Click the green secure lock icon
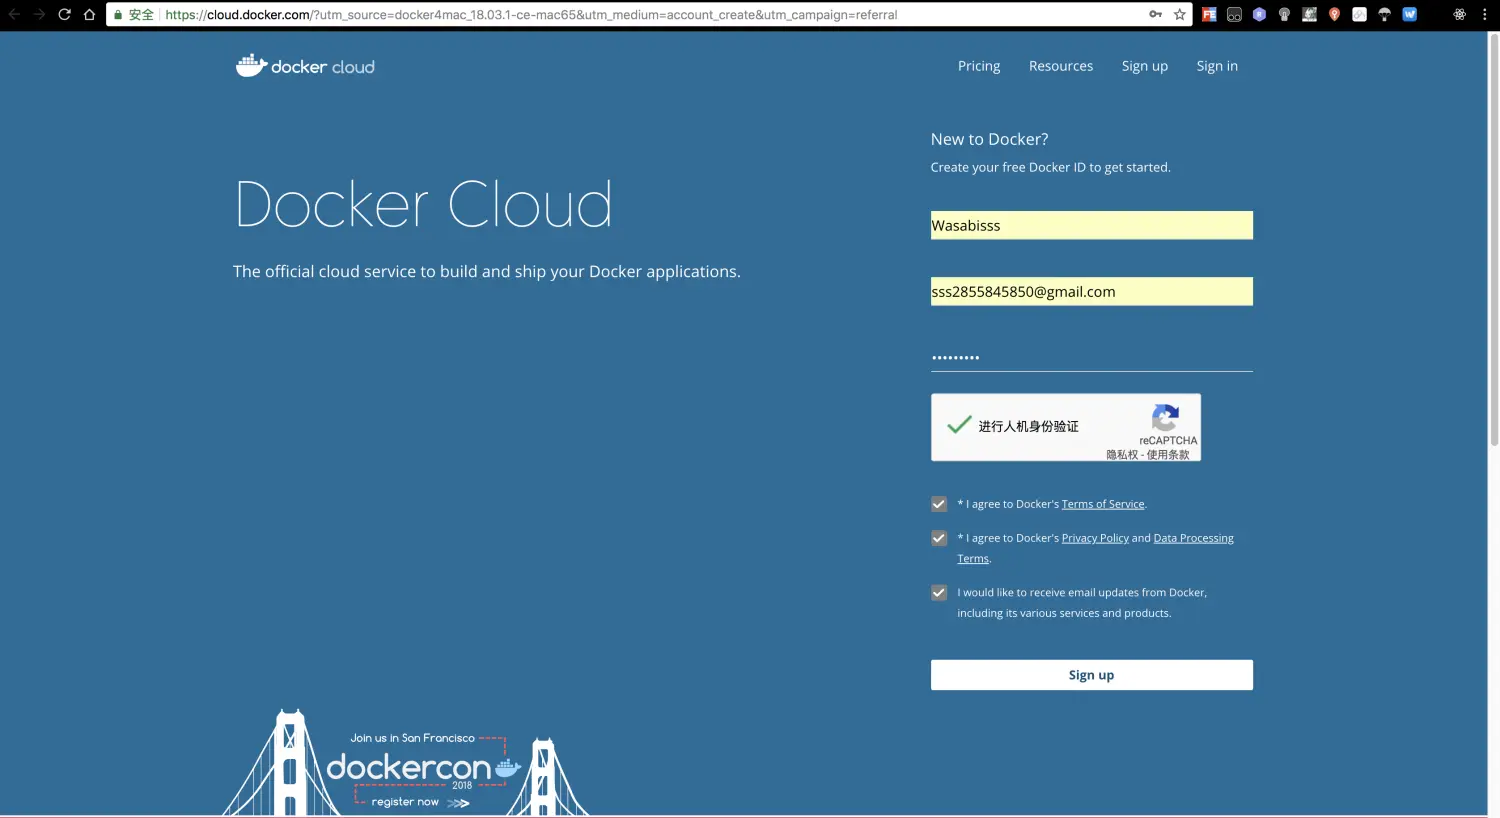Viewport: 1500px width, 818px height. pos(118,15)
